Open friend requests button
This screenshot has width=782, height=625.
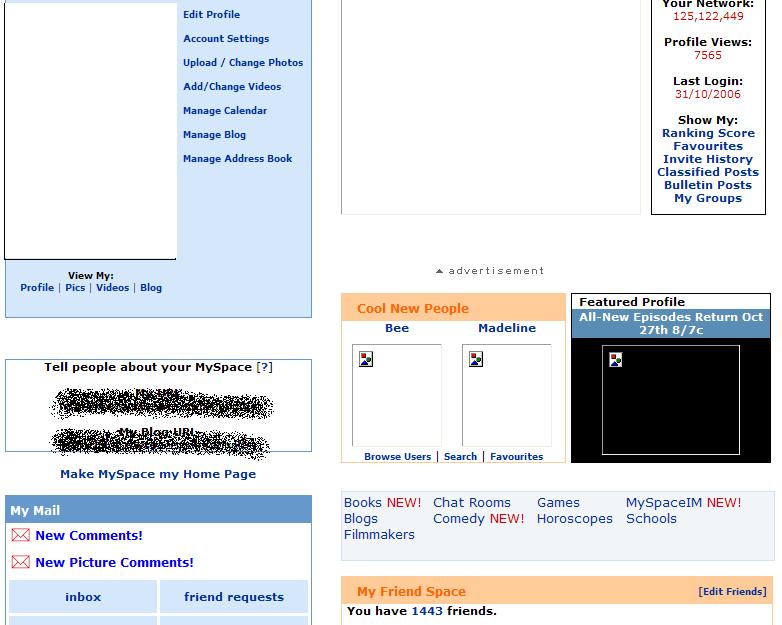point(234,597)
